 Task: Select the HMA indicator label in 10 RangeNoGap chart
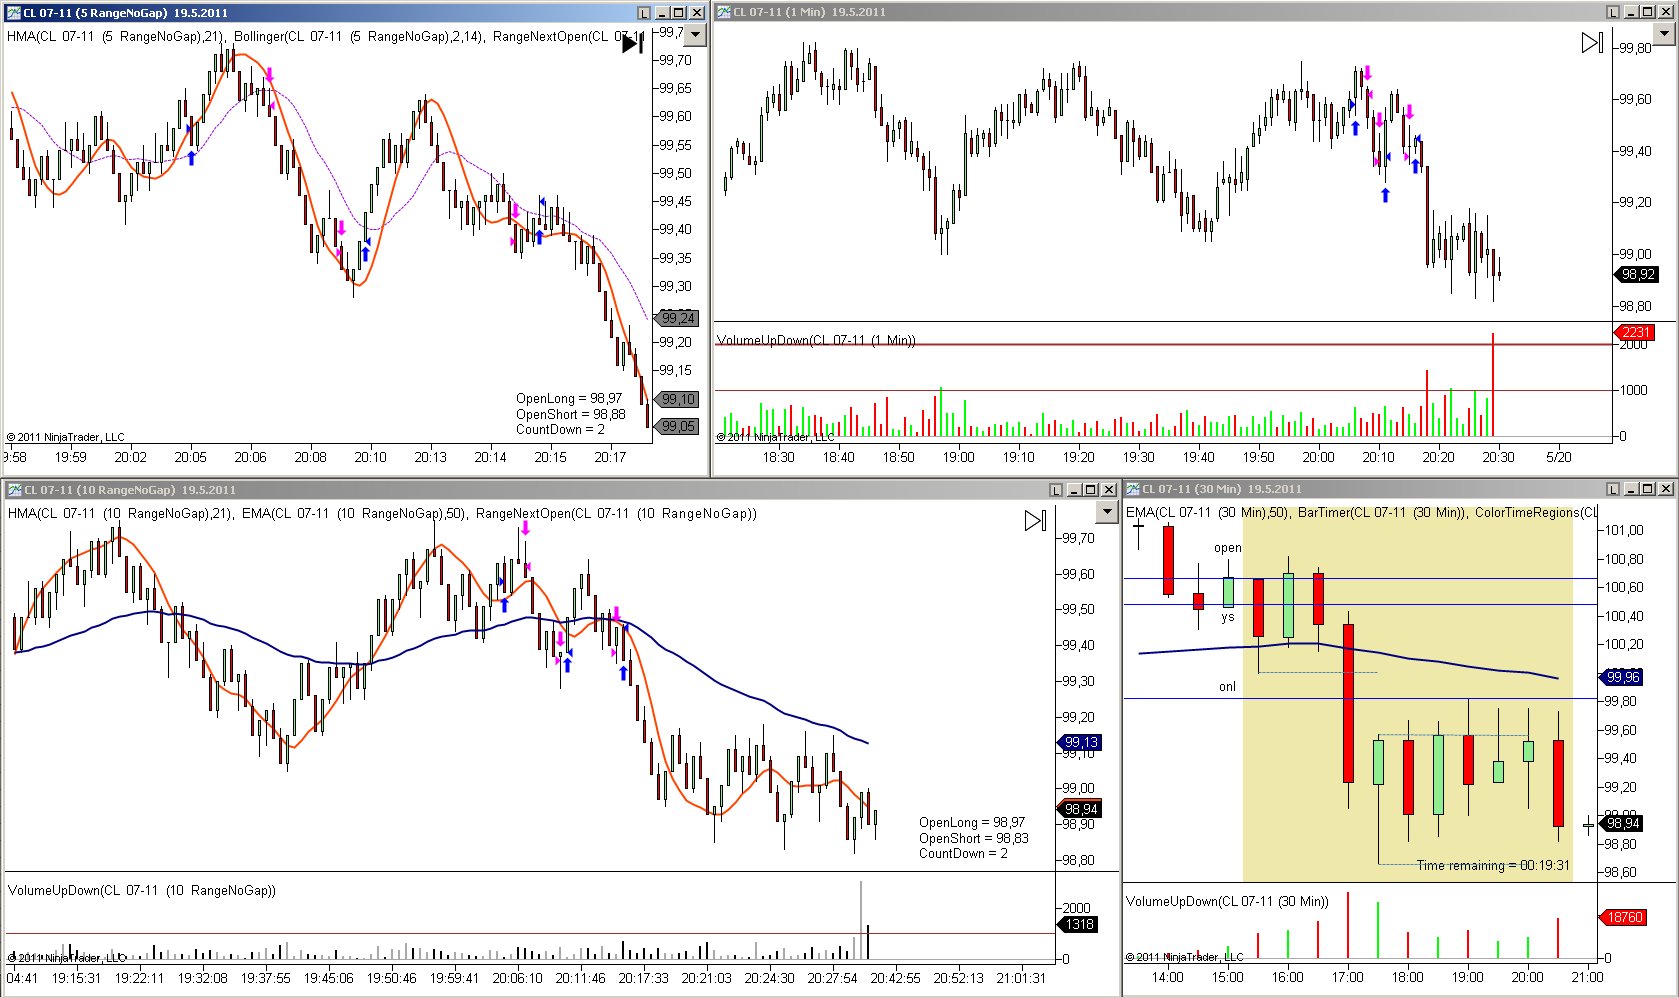pos(120,513)
